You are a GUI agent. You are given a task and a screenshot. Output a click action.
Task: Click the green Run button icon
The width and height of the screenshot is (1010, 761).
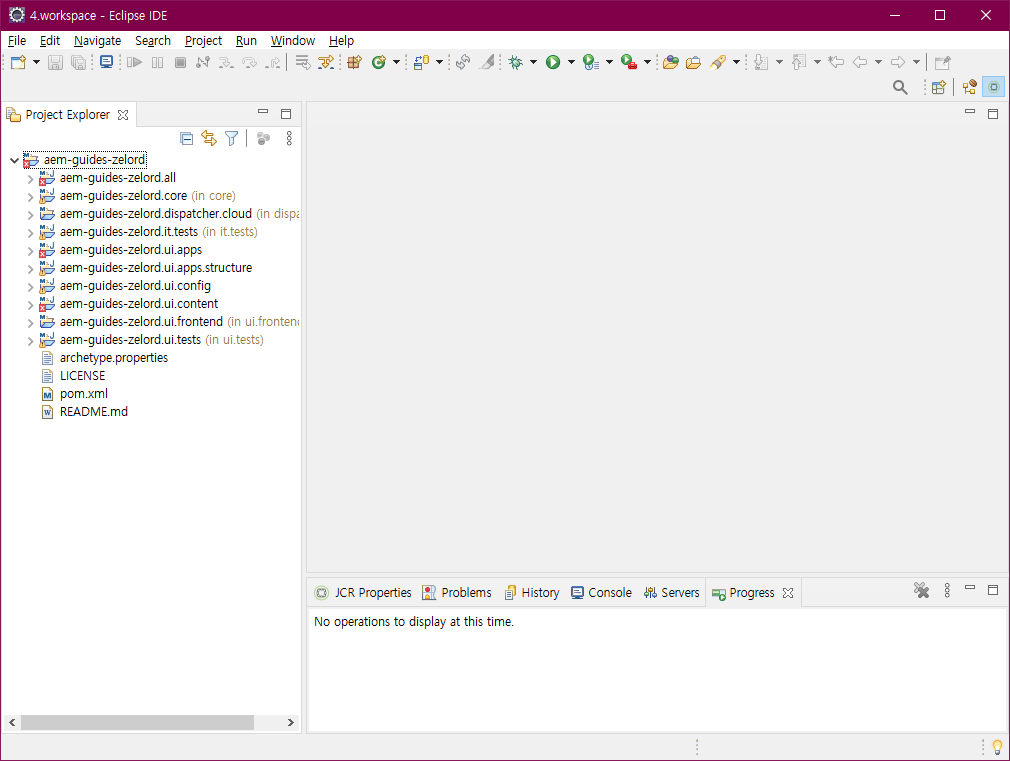[553, 63]
